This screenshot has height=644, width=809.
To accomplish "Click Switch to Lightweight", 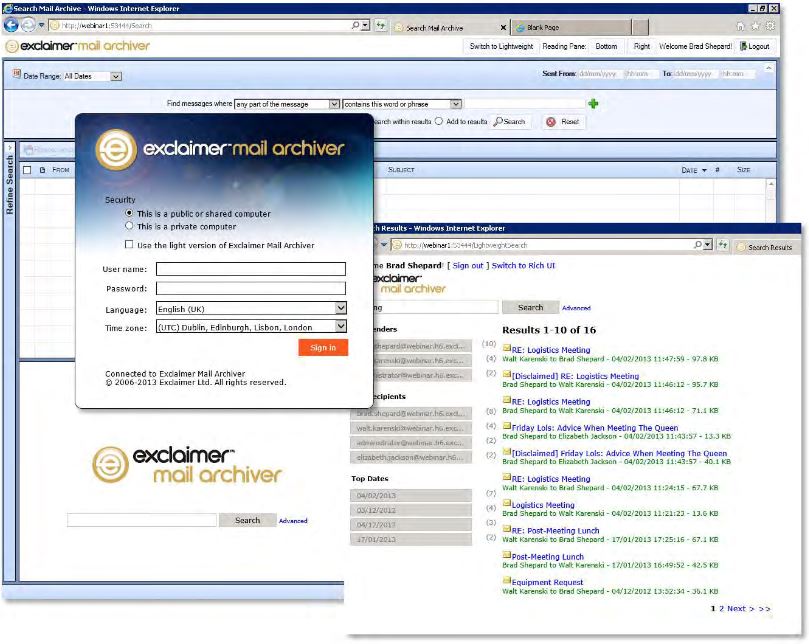I will [501, 46].
